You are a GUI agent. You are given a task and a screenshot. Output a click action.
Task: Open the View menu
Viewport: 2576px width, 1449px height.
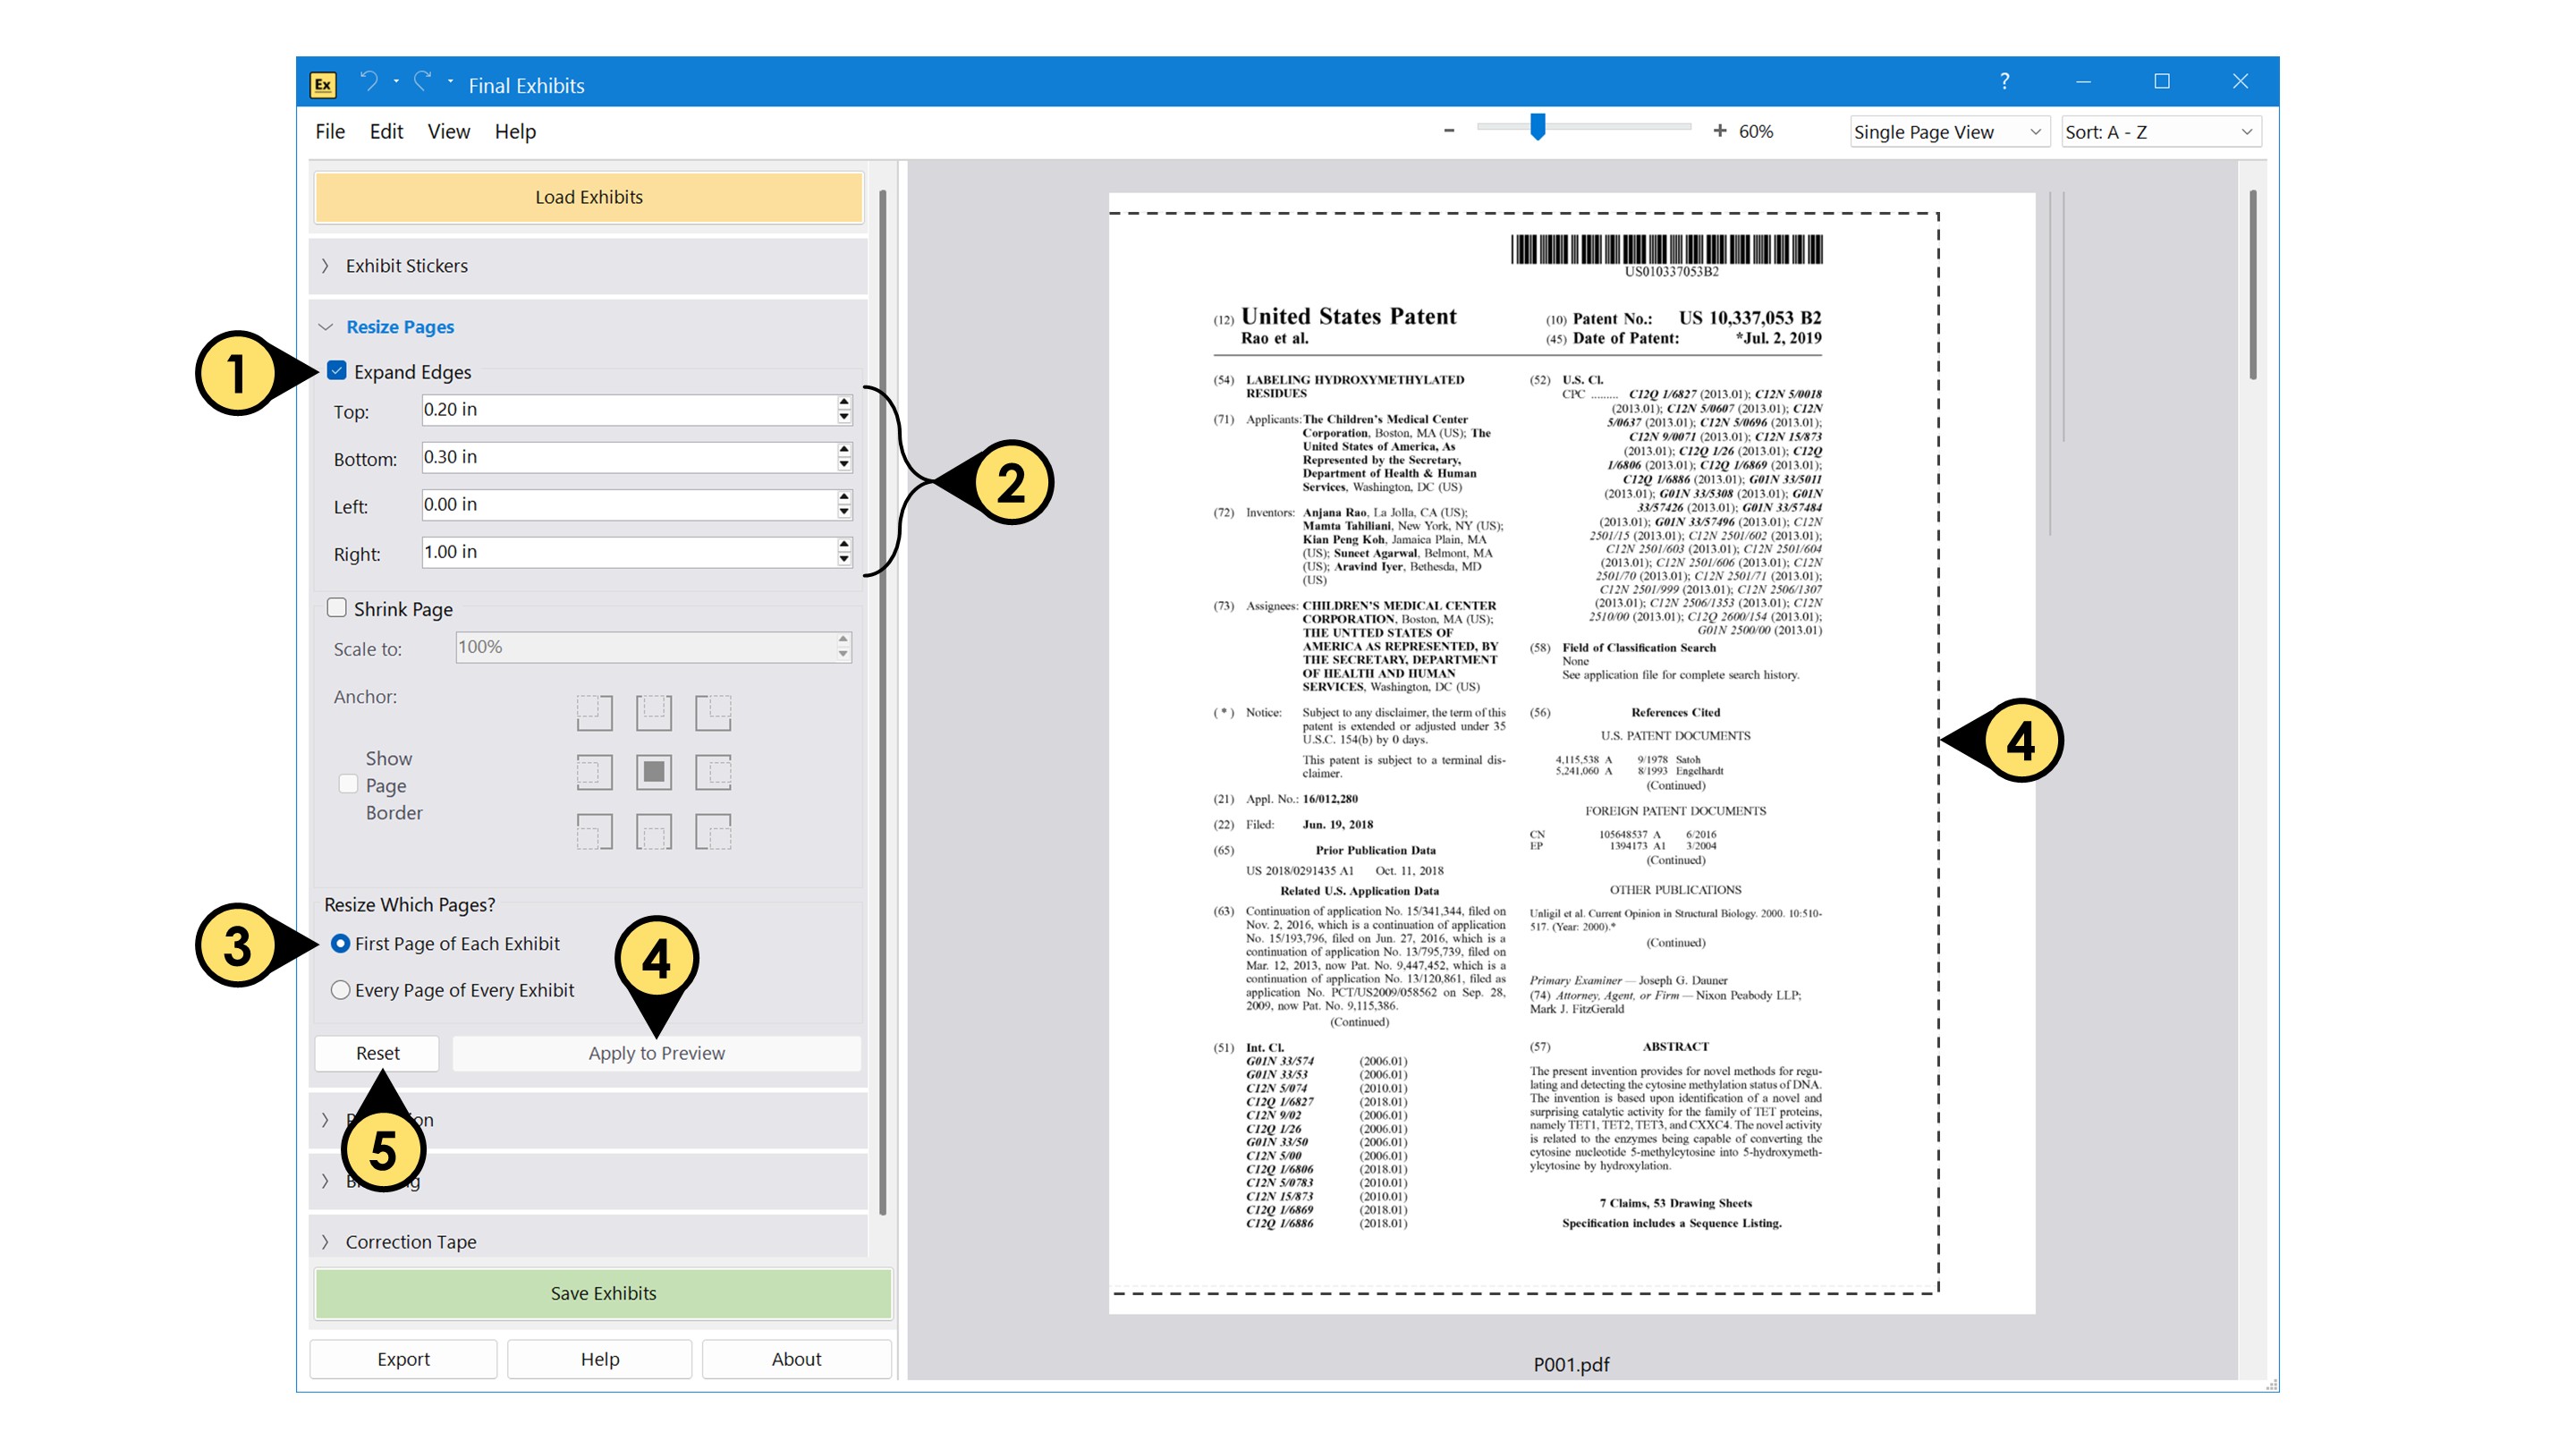pyautogui.click(x=448, y=131)
